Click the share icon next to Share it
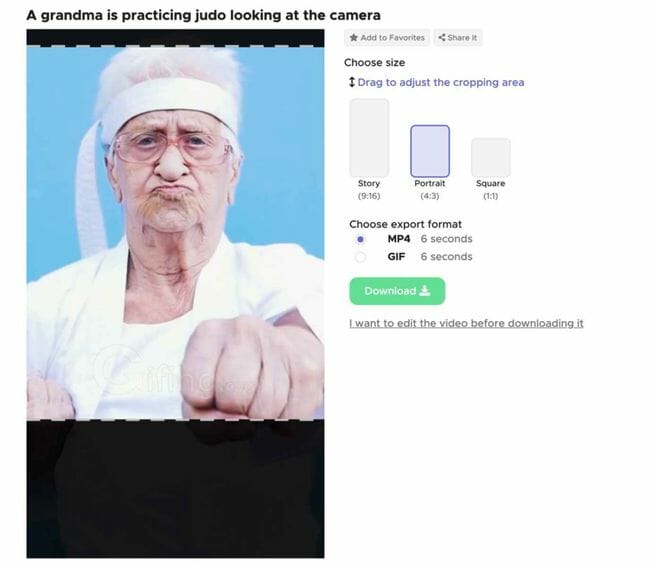Screen dimensions: 650x565 (x=442, y=38)
